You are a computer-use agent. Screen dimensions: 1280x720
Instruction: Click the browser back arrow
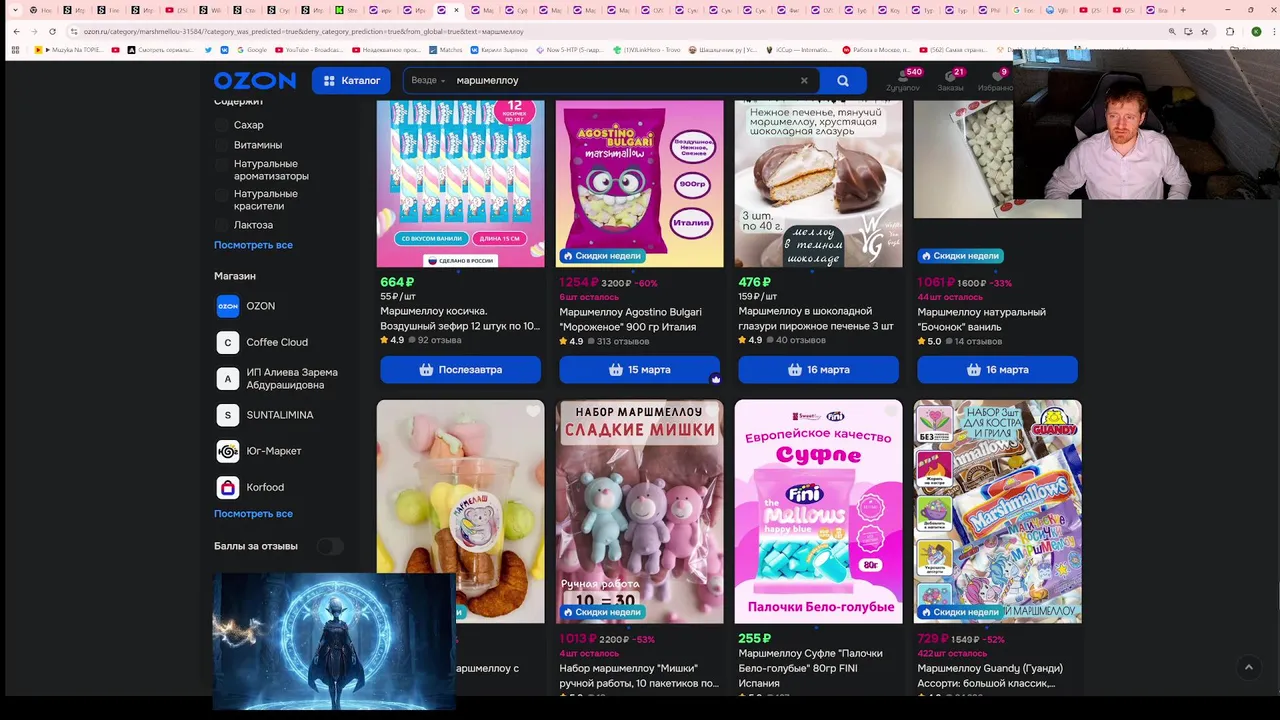point(16,31)
